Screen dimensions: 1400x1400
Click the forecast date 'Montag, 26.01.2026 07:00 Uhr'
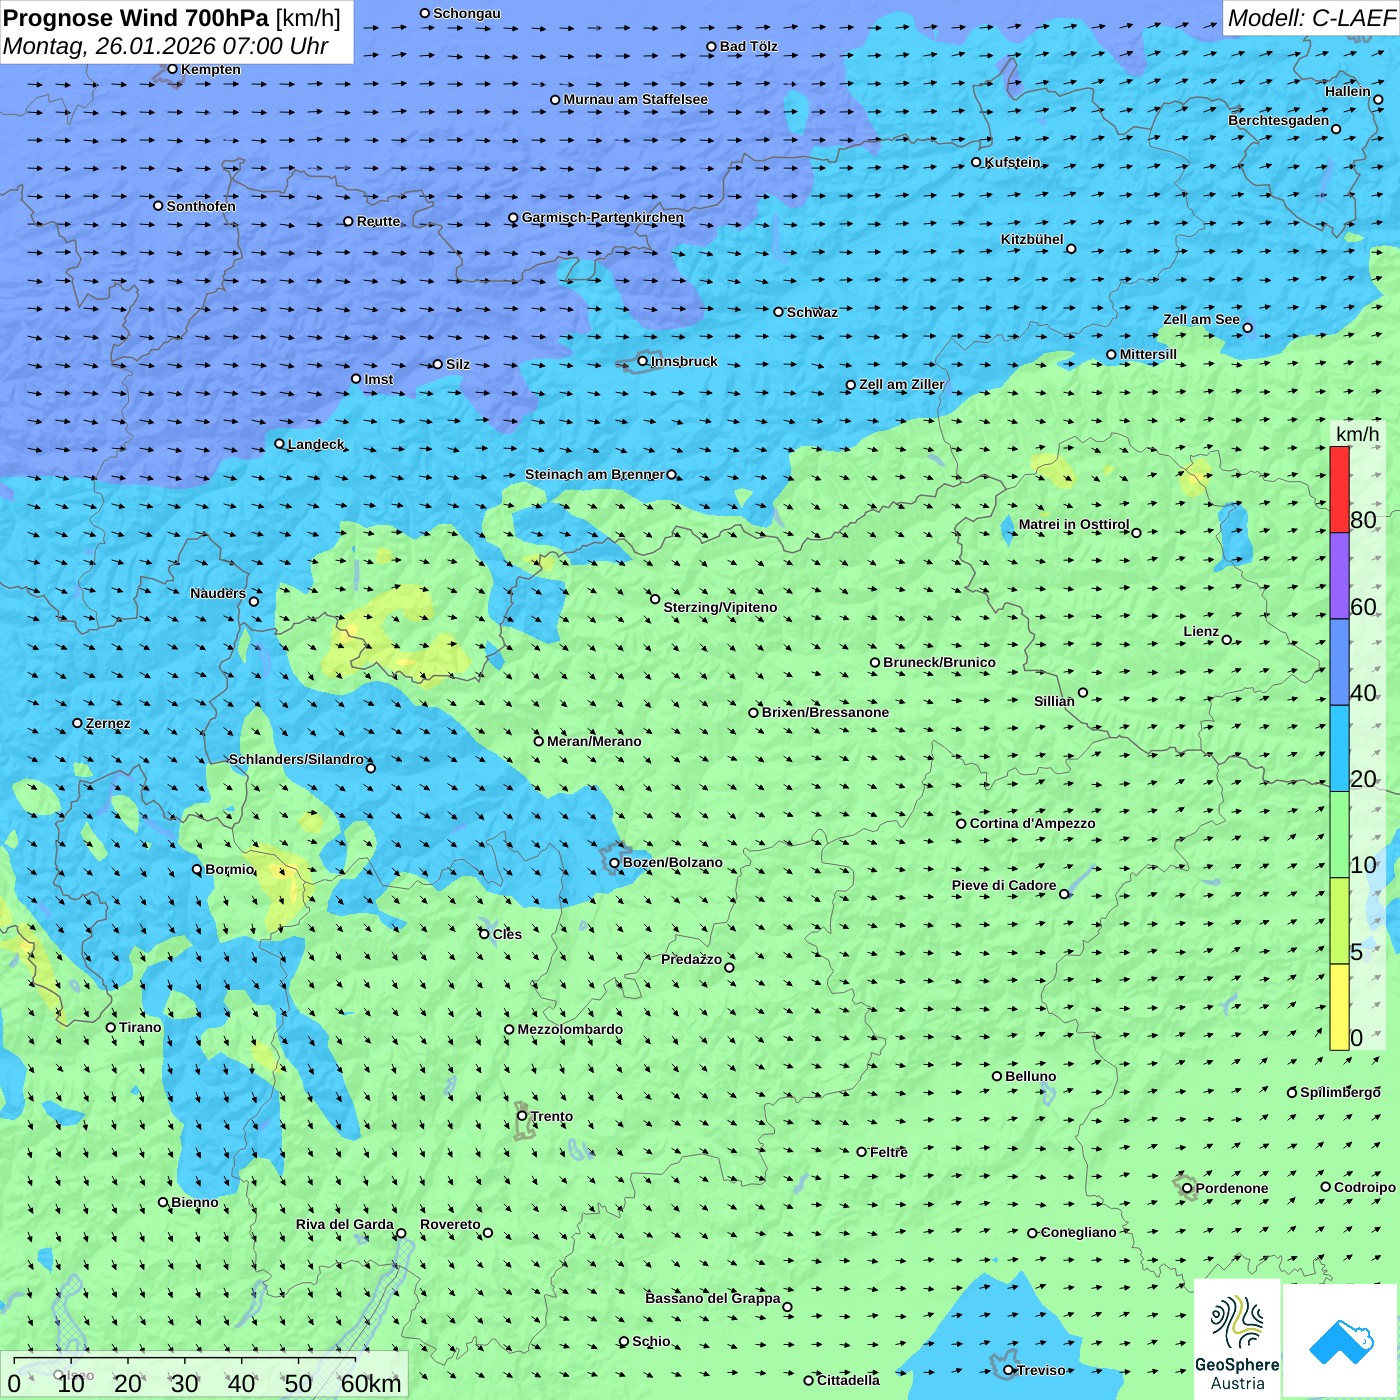[x=166, y=46]
